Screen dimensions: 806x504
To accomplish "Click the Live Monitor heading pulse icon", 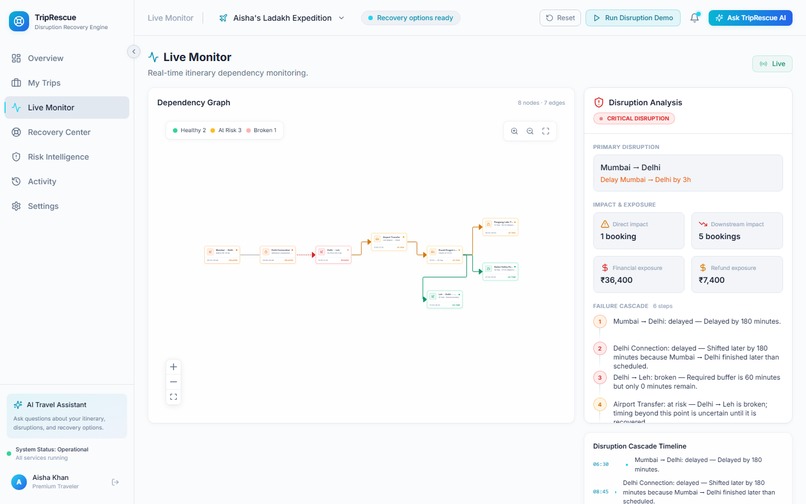I will click(153, 57).
